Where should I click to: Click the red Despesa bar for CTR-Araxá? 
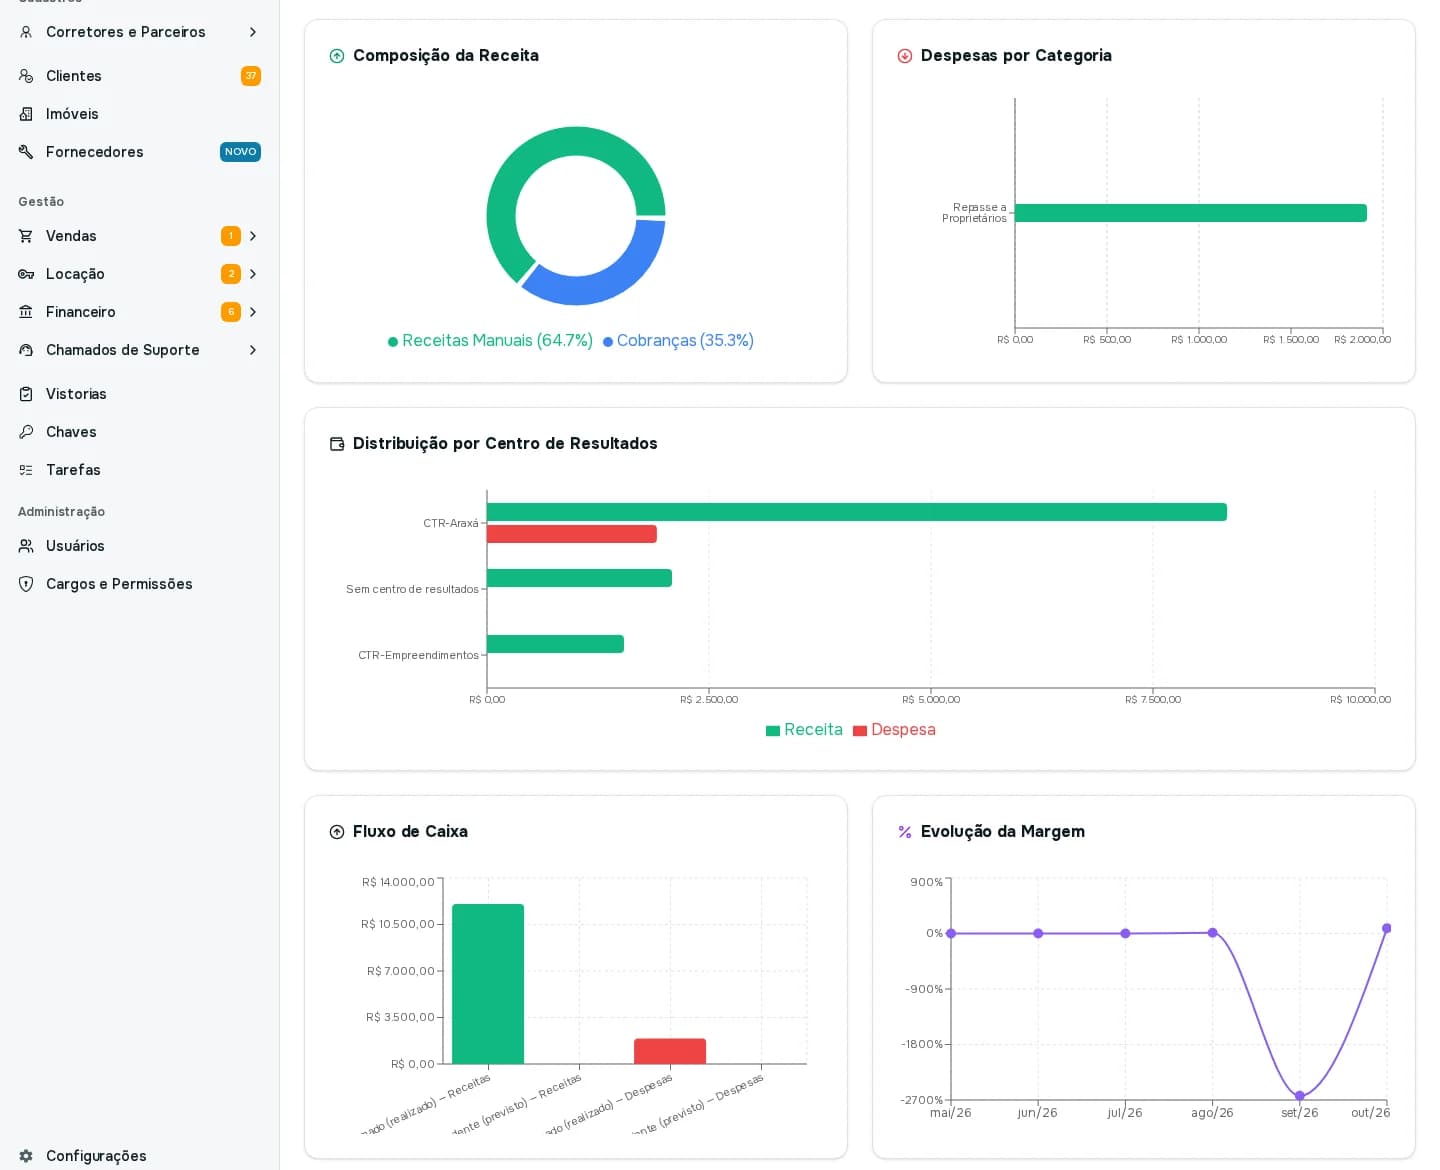coord(572,534)
